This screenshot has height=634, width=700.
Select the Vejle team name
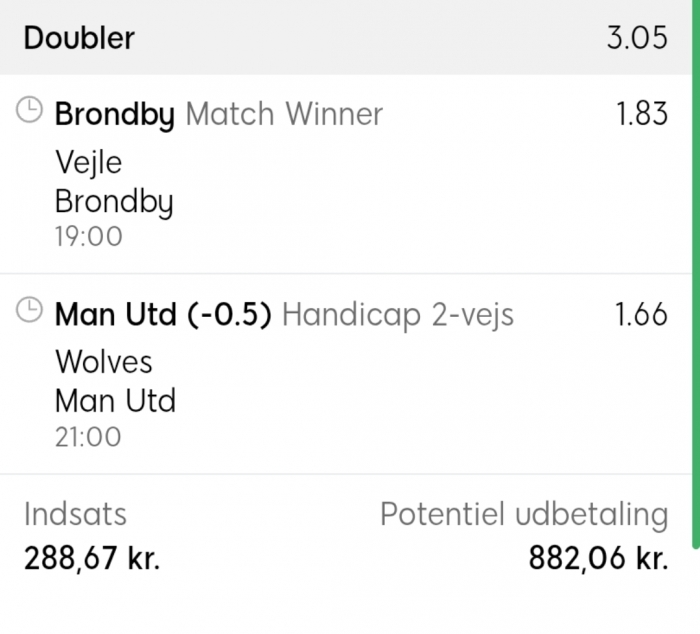coord(88,162)
